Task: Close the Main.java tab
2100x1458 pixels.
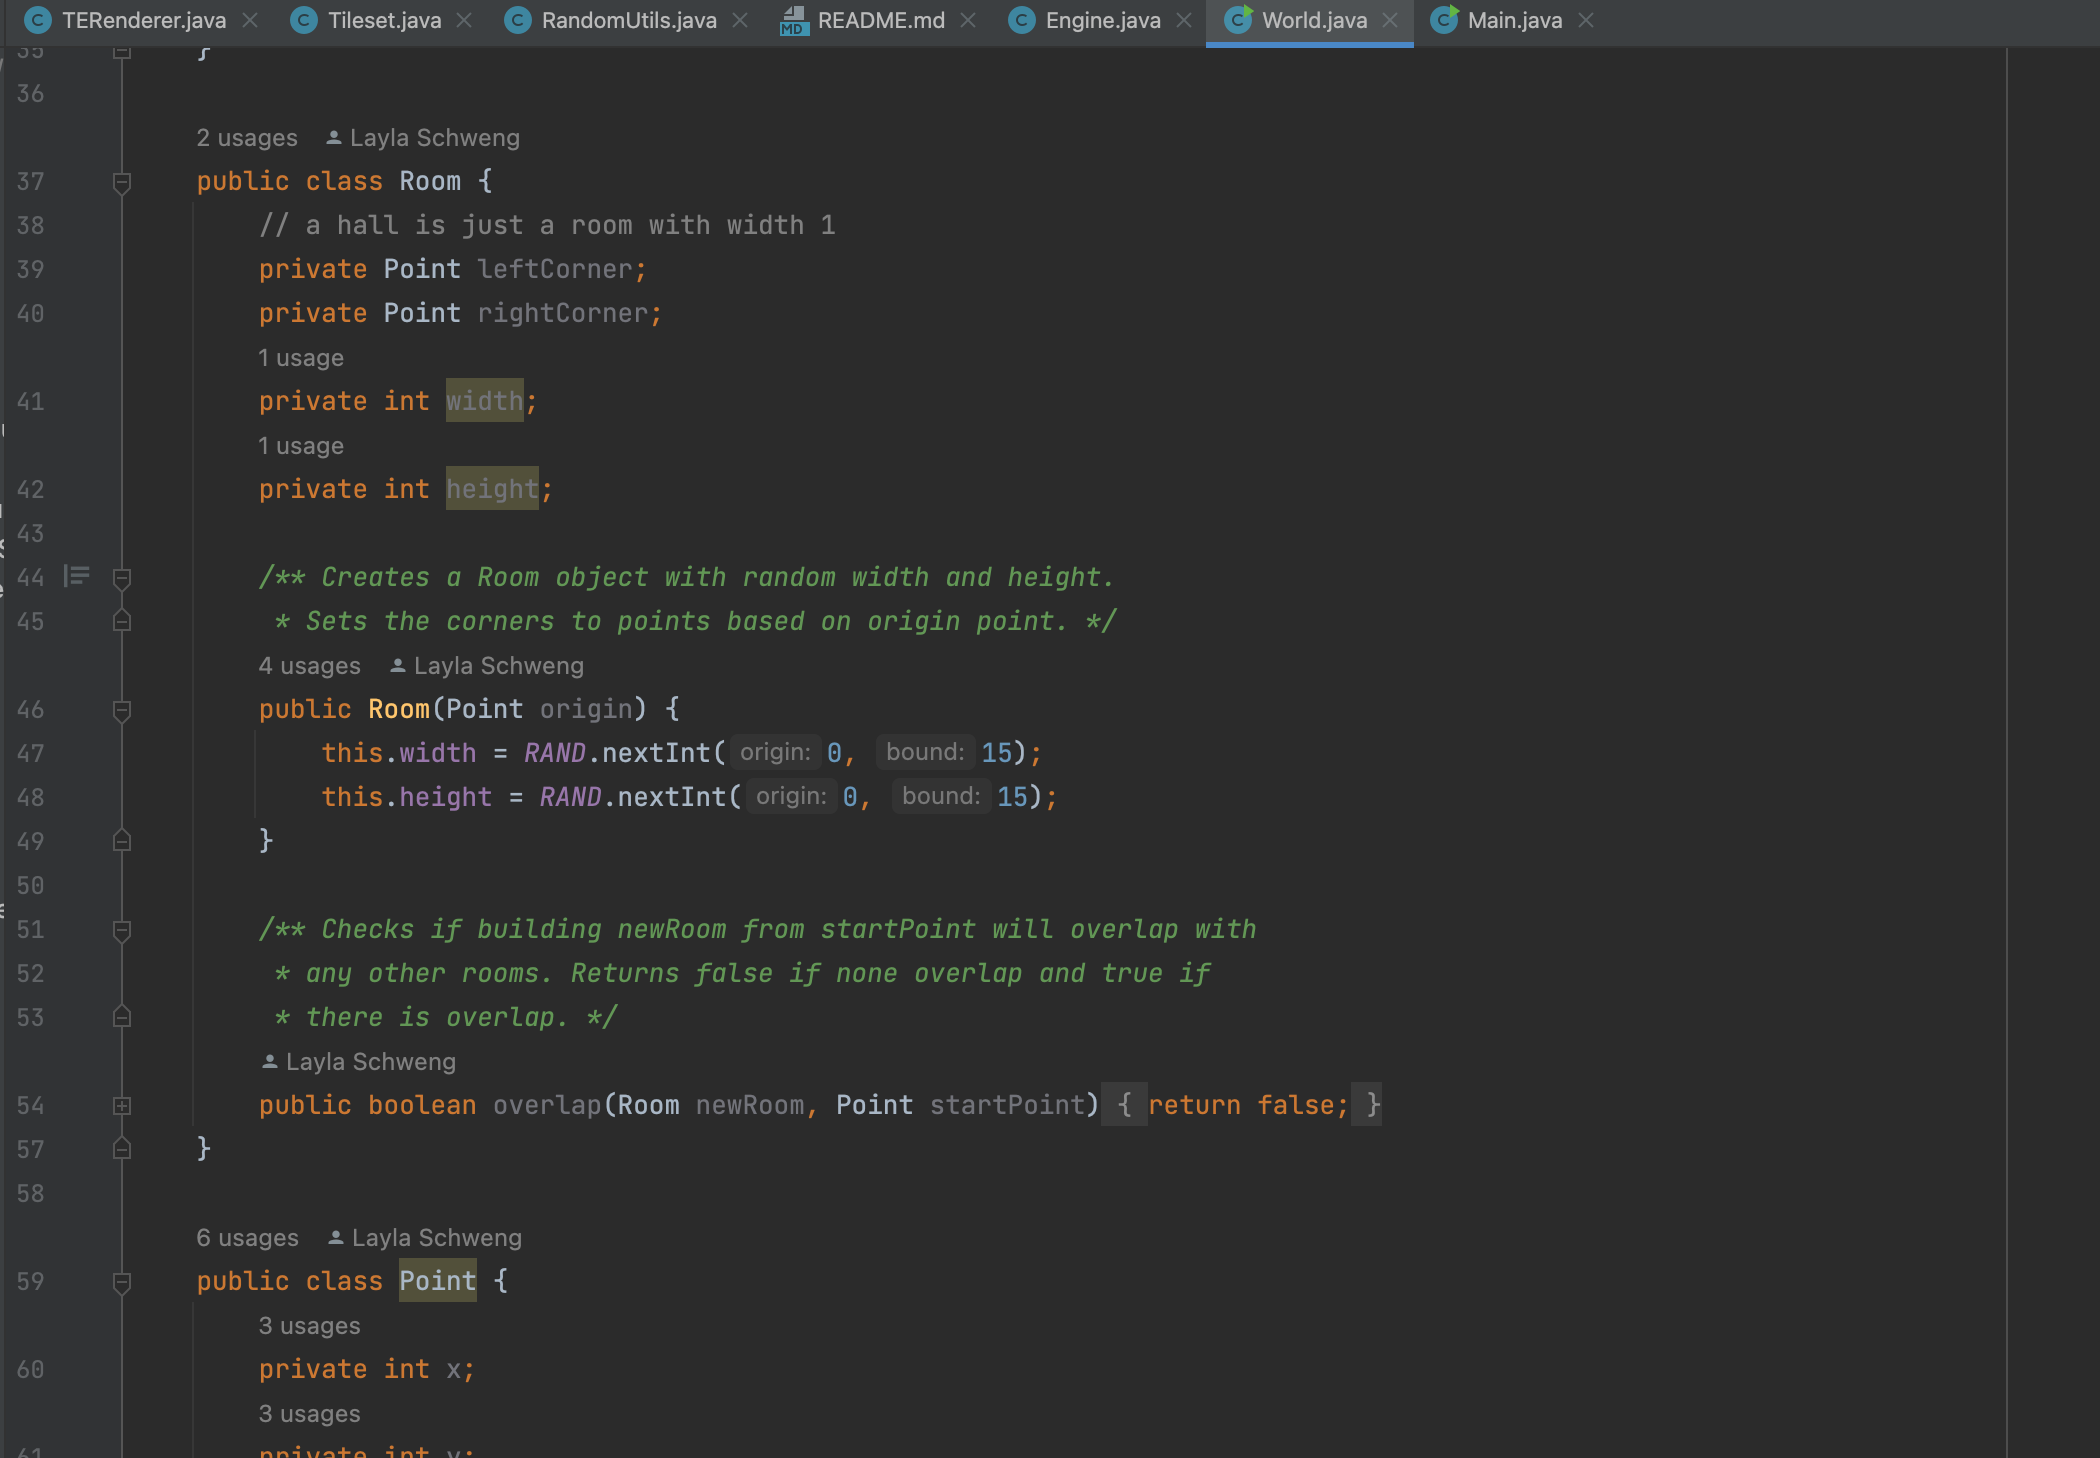Action: [1586, 20]
